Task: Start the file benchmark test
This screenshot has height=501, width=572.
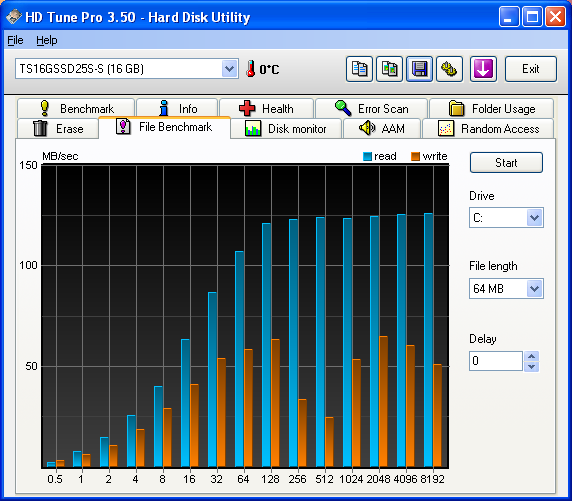Action: 506,163
